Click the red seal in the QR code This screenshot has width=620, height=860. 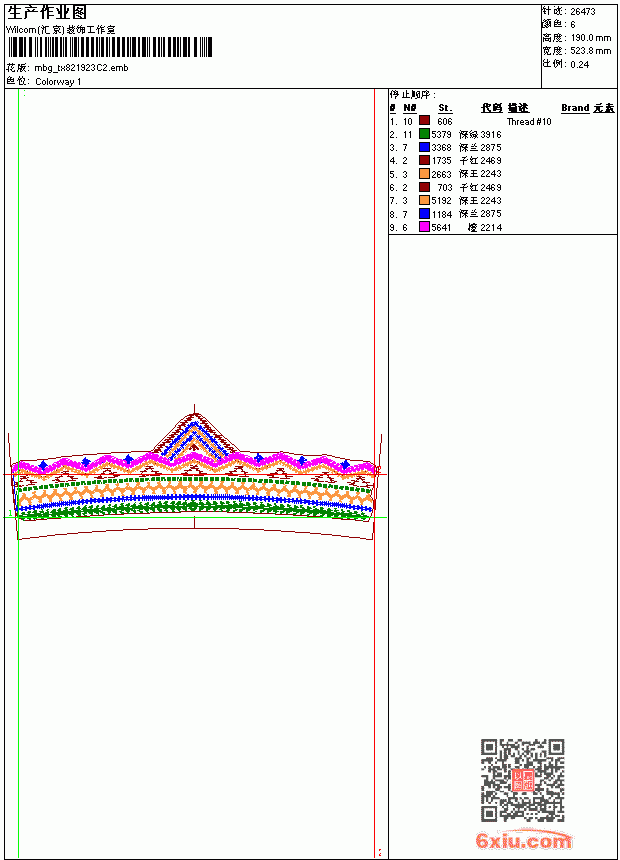523,780
